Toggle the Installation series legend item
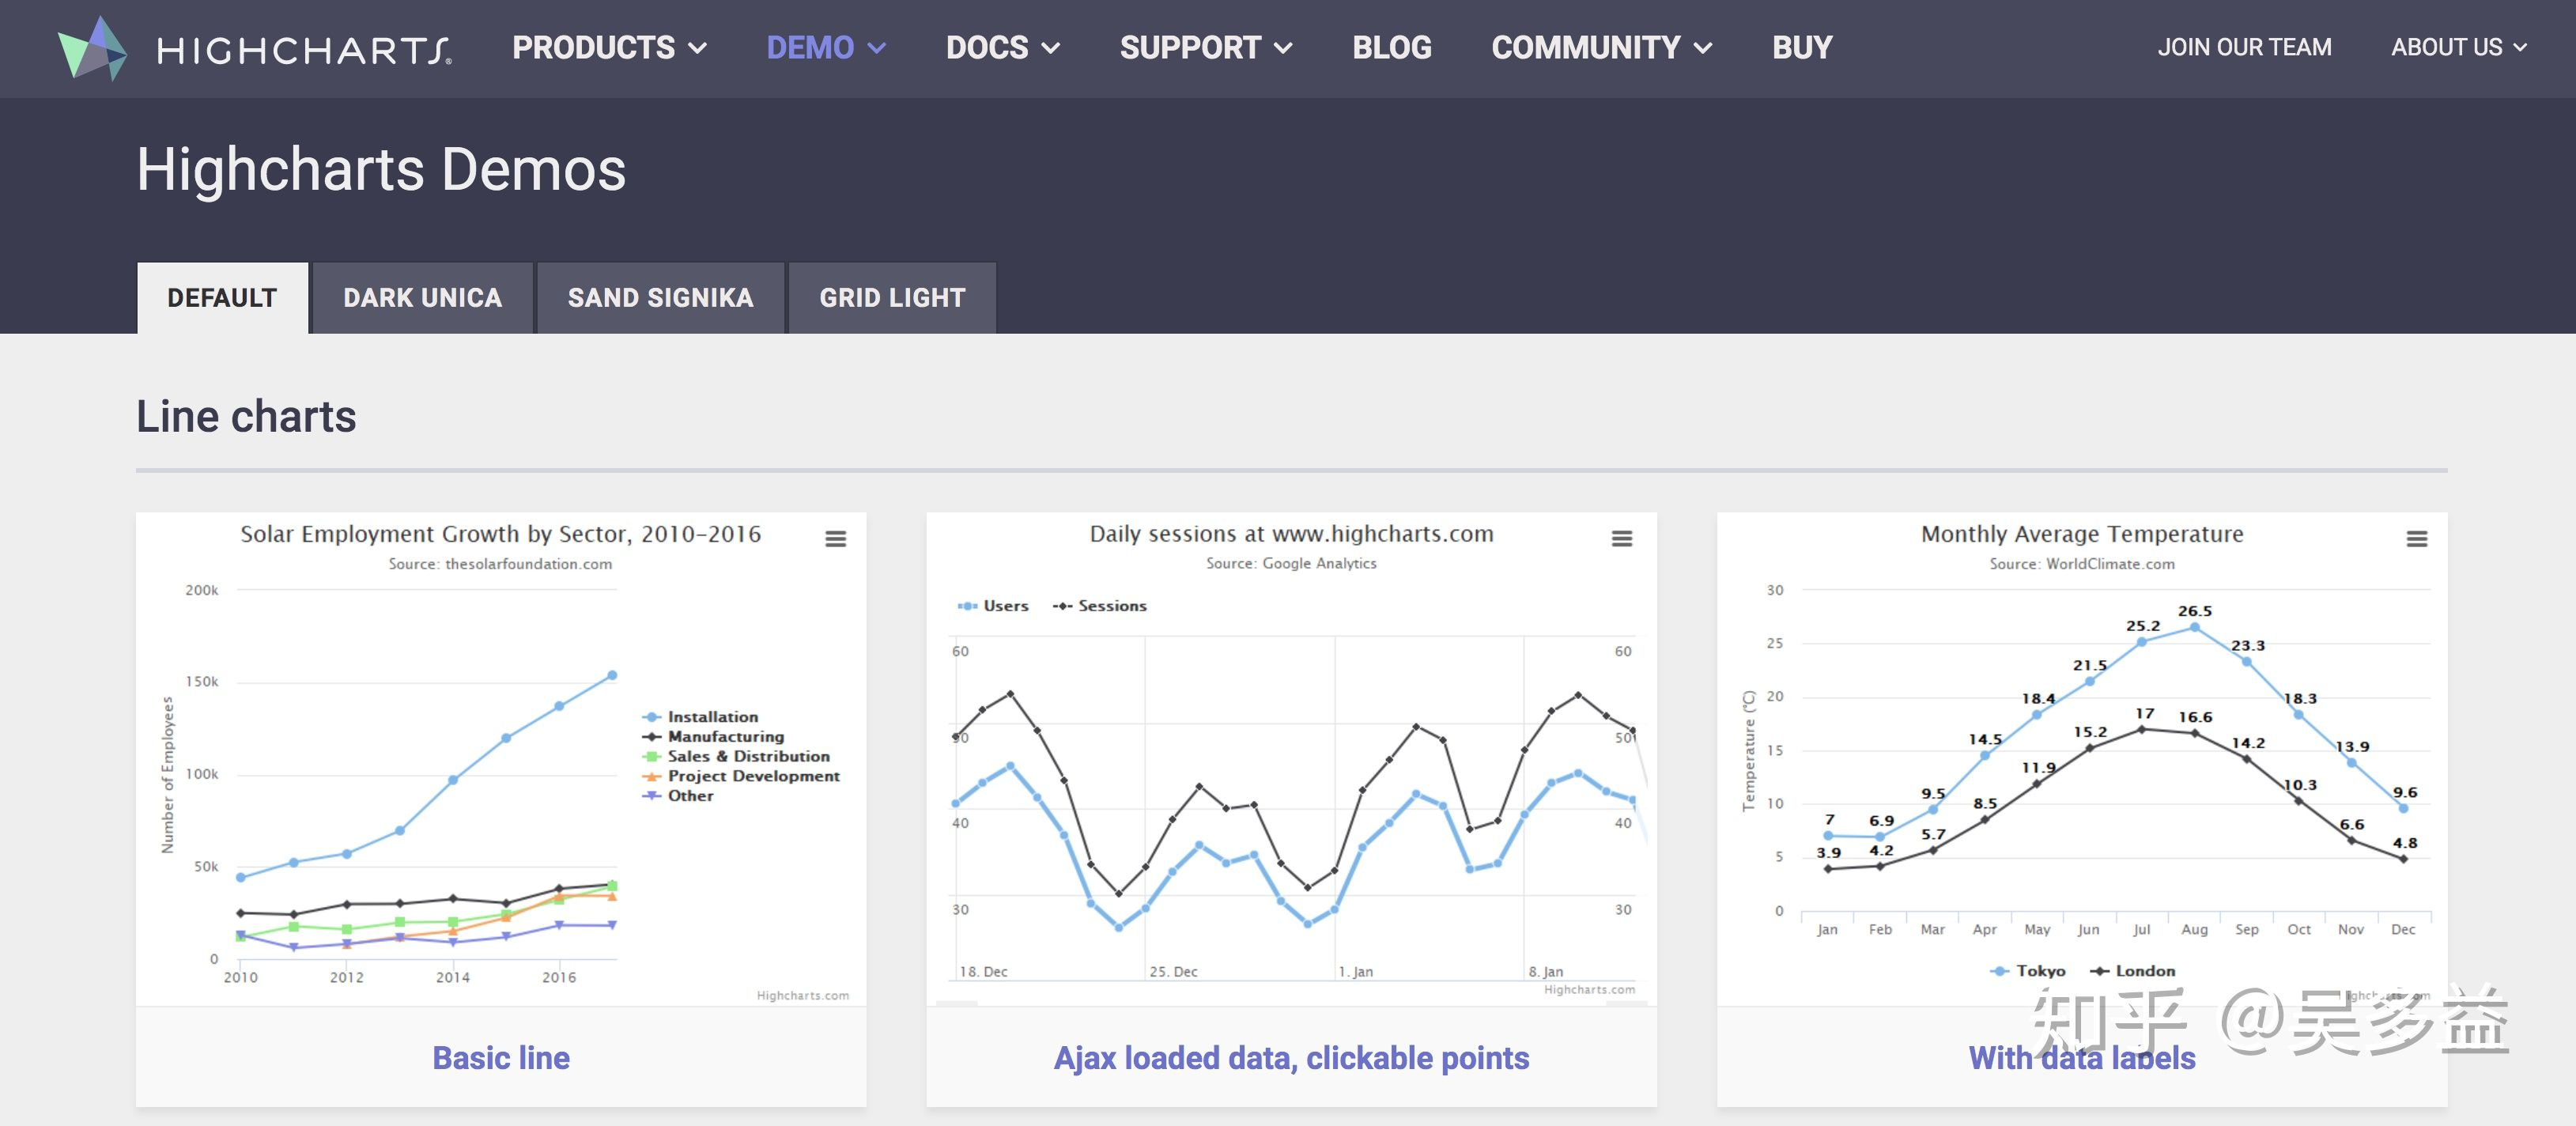Viewport: 2576px width, 1126px height. tap(700, 717)
